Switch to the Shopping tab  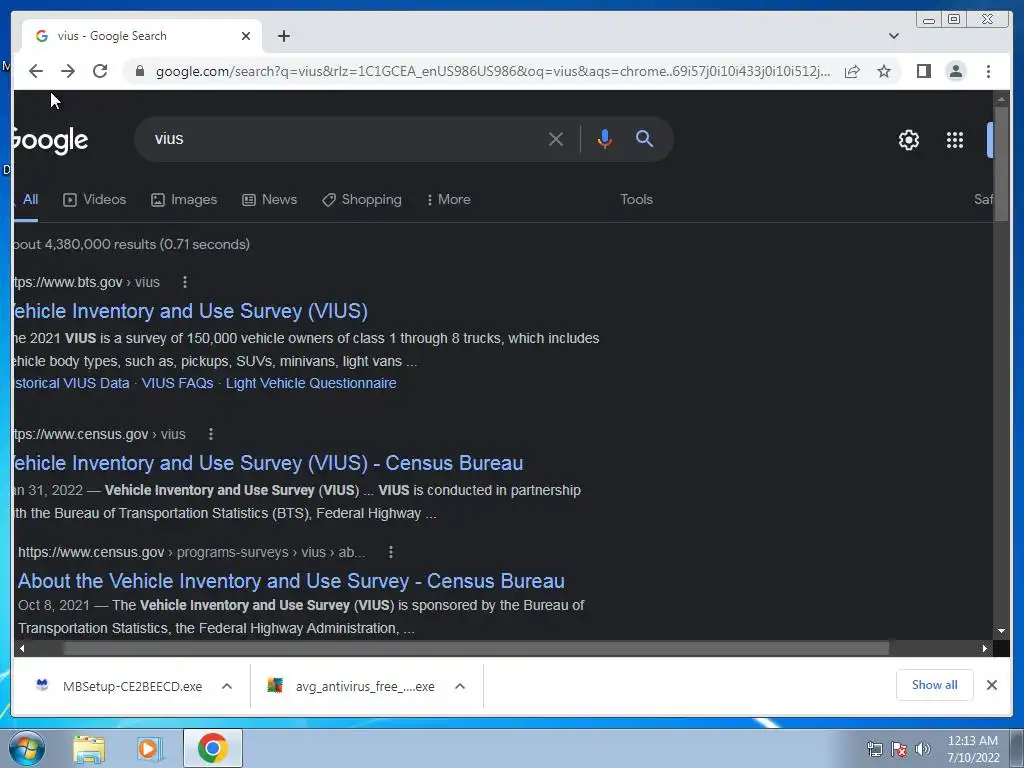pyautogui.click(x=362, y=200)
